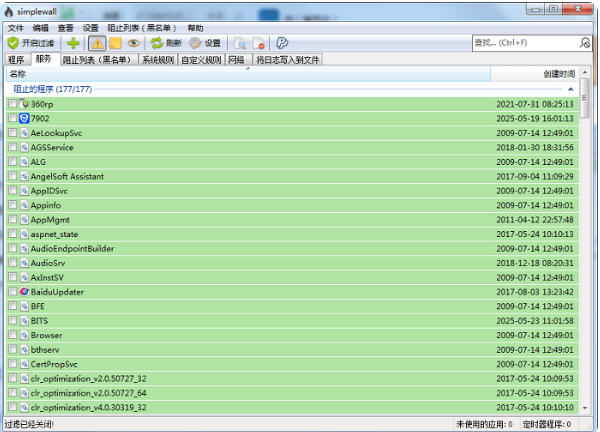Viewport: 600px width, 432px height.
Task: Click the yellow square log icon
Action: pos(115,43)
